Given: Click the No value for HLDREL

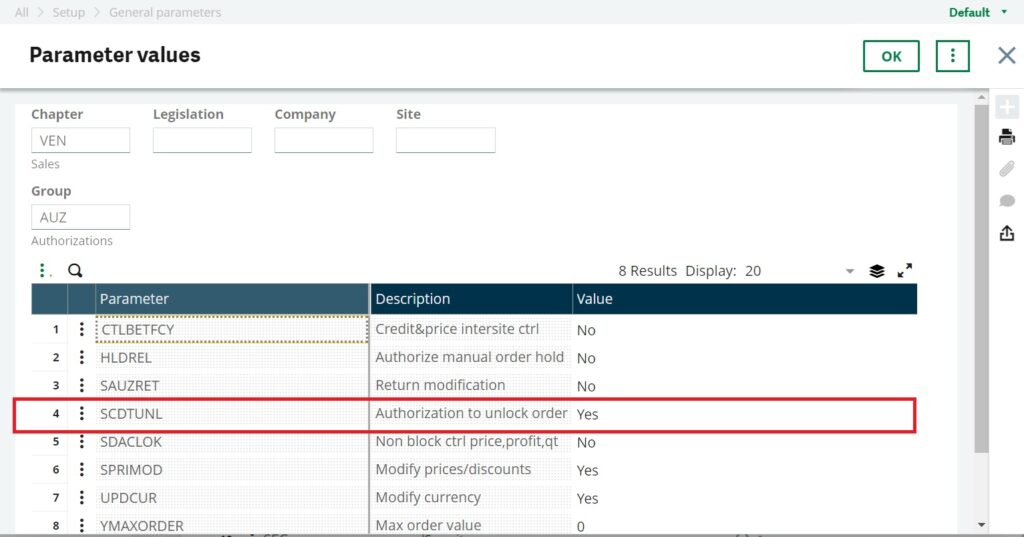Looking at the screenshot, I should pyautogui.click(x=586, y=358).
